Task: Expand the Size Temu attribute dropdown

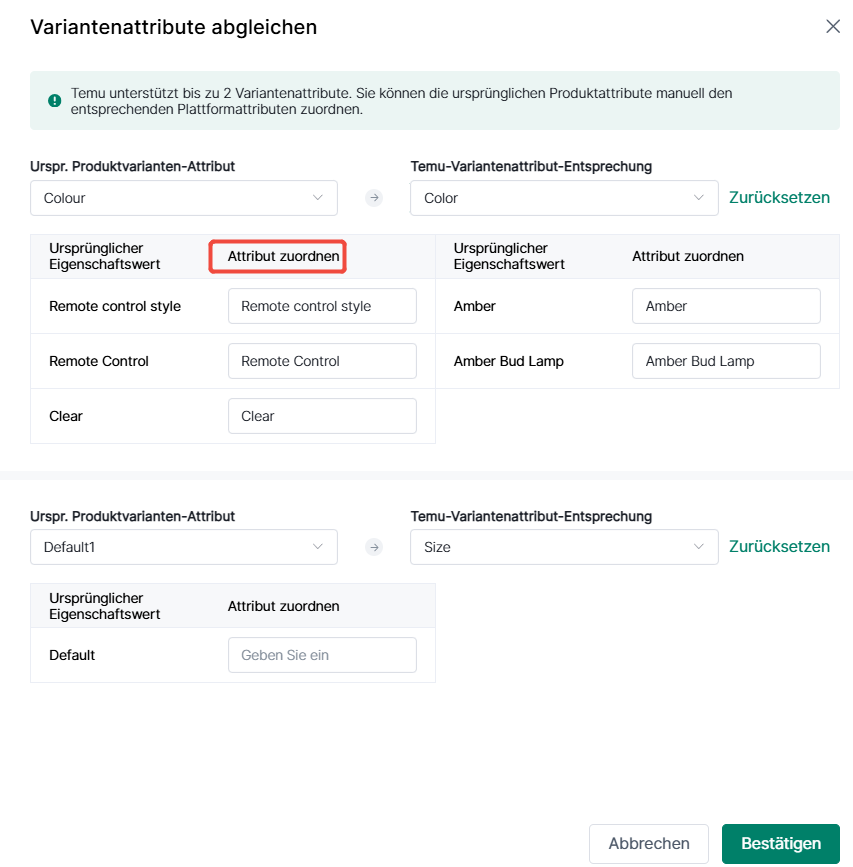Action: click(x=564, y=547)
